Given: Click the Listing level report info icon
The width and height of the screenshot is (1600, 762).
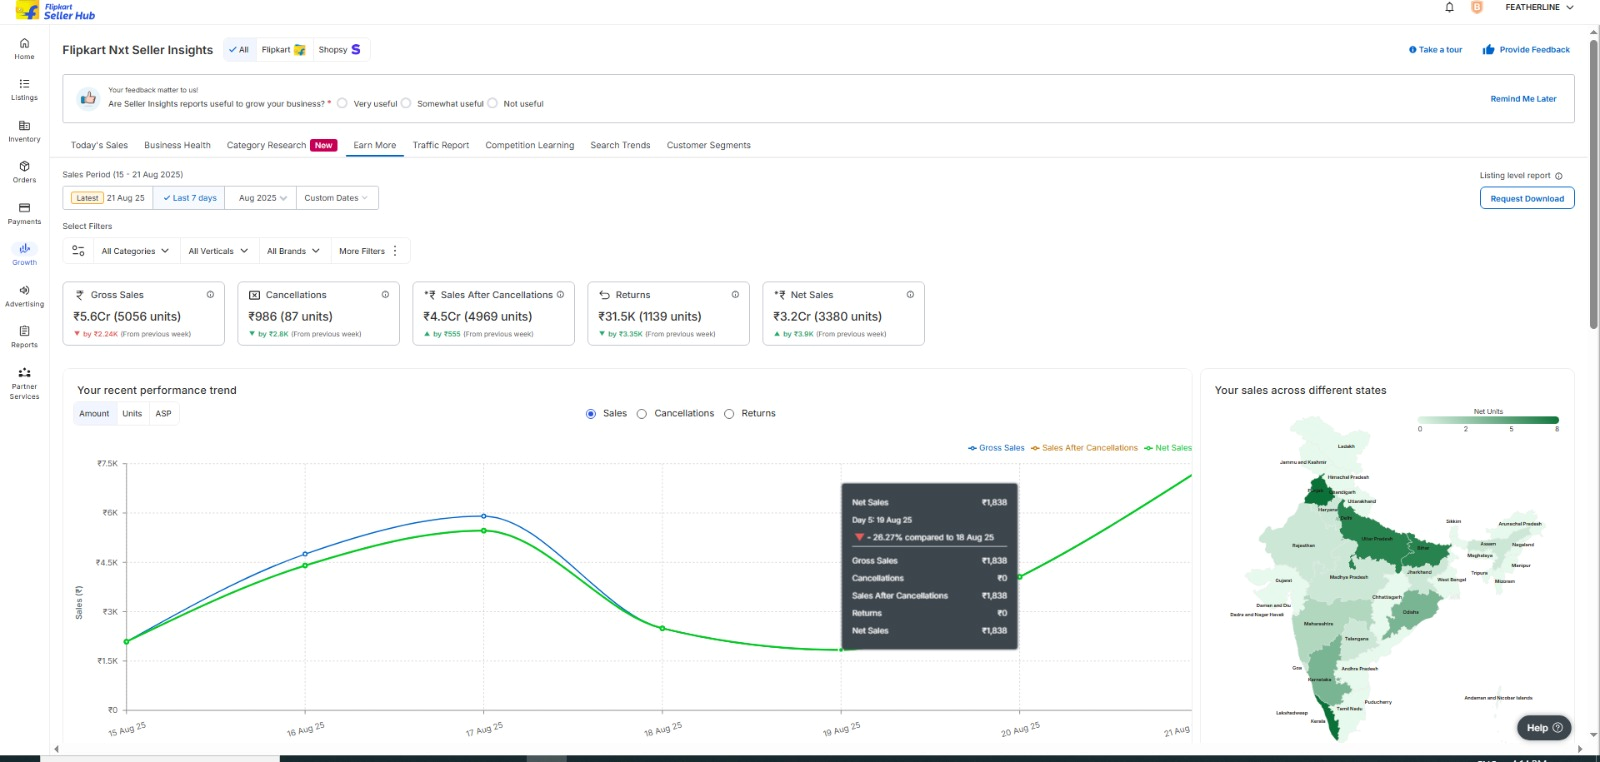Looking at the screenshot, I should tap(1559, 176).
